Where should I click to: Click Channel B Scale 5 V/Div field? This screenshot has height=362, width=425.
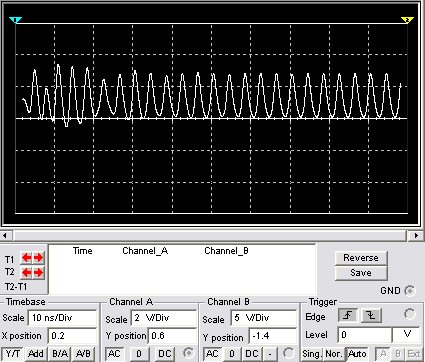coord(263,318)
